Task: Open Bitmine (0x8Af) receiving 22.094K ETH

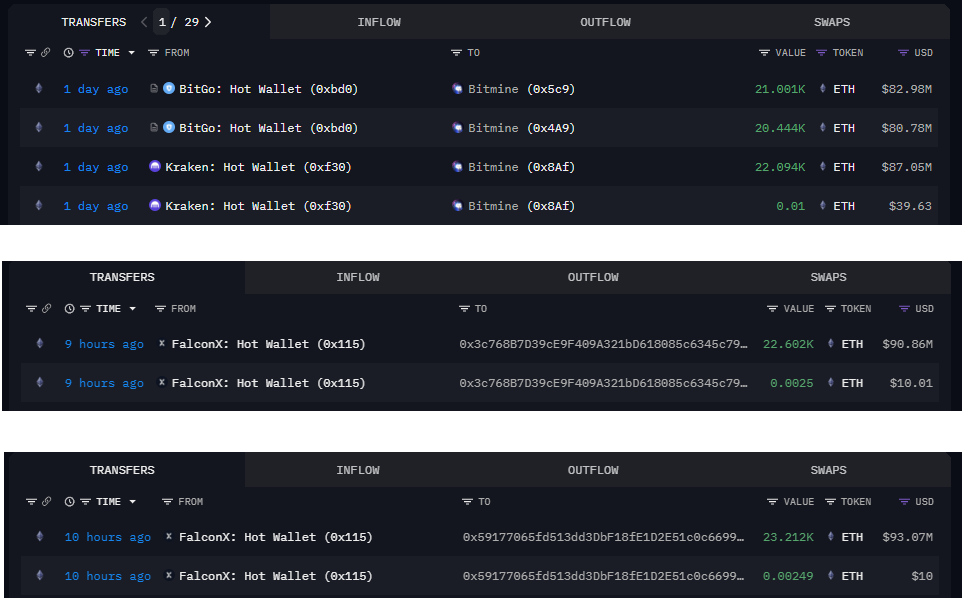Action: 521,167
